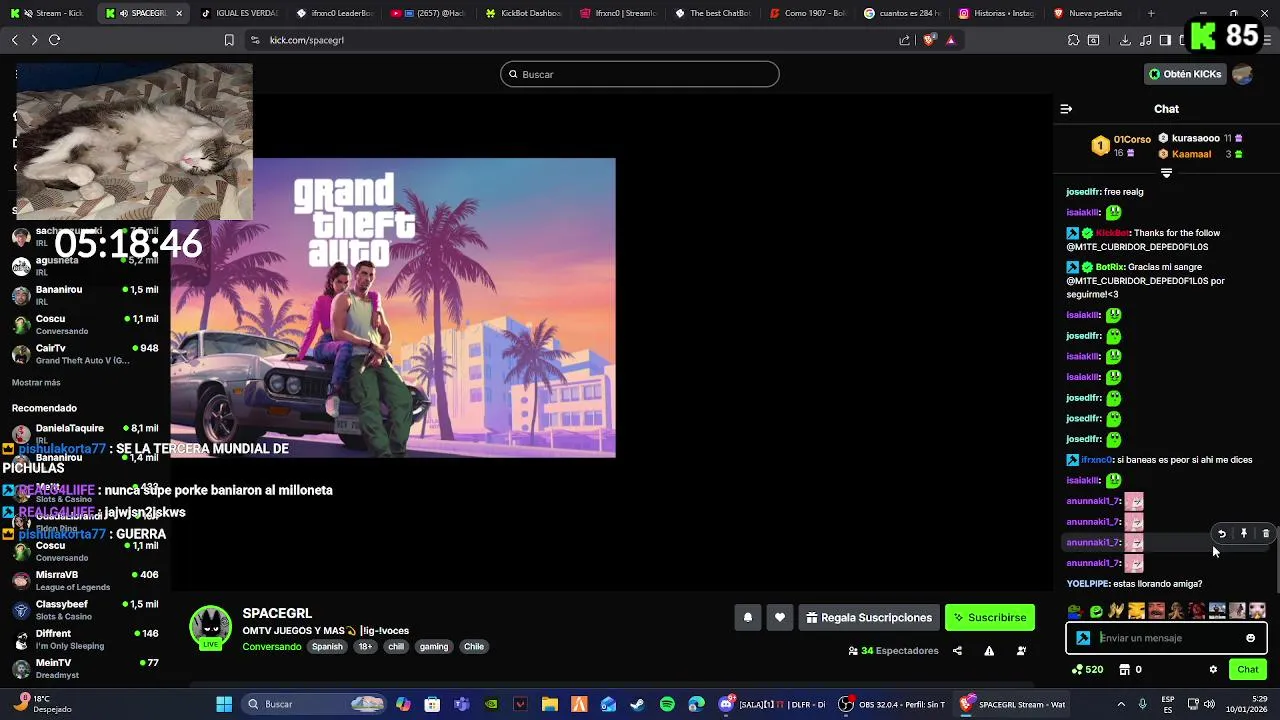Open OBS 32.0.4 window from taskbar
This screenshot has width=1280, height=720.
(892, 704)
